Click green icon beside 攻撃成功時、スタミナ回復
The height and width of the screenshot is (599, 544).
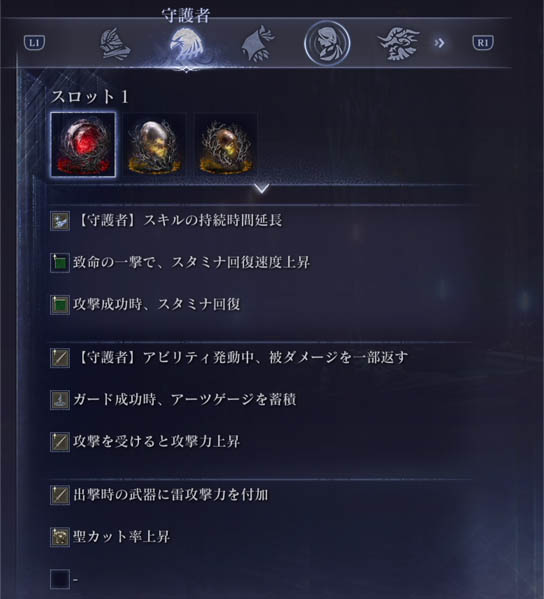click(60, 305)
